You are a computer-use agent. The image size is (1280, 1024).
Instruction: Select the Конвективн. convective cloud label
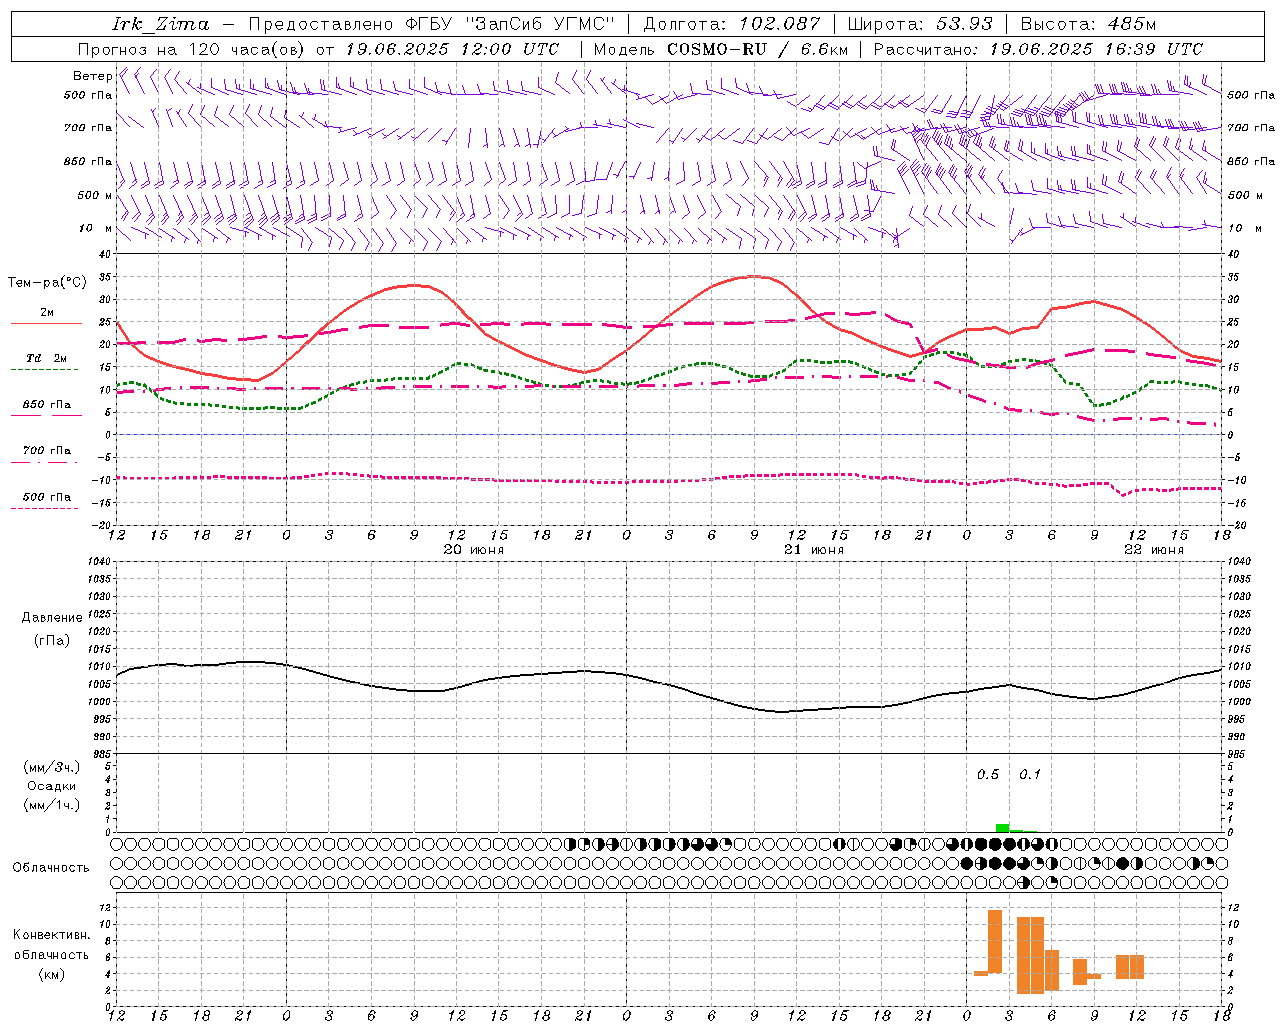pos(52,935)
